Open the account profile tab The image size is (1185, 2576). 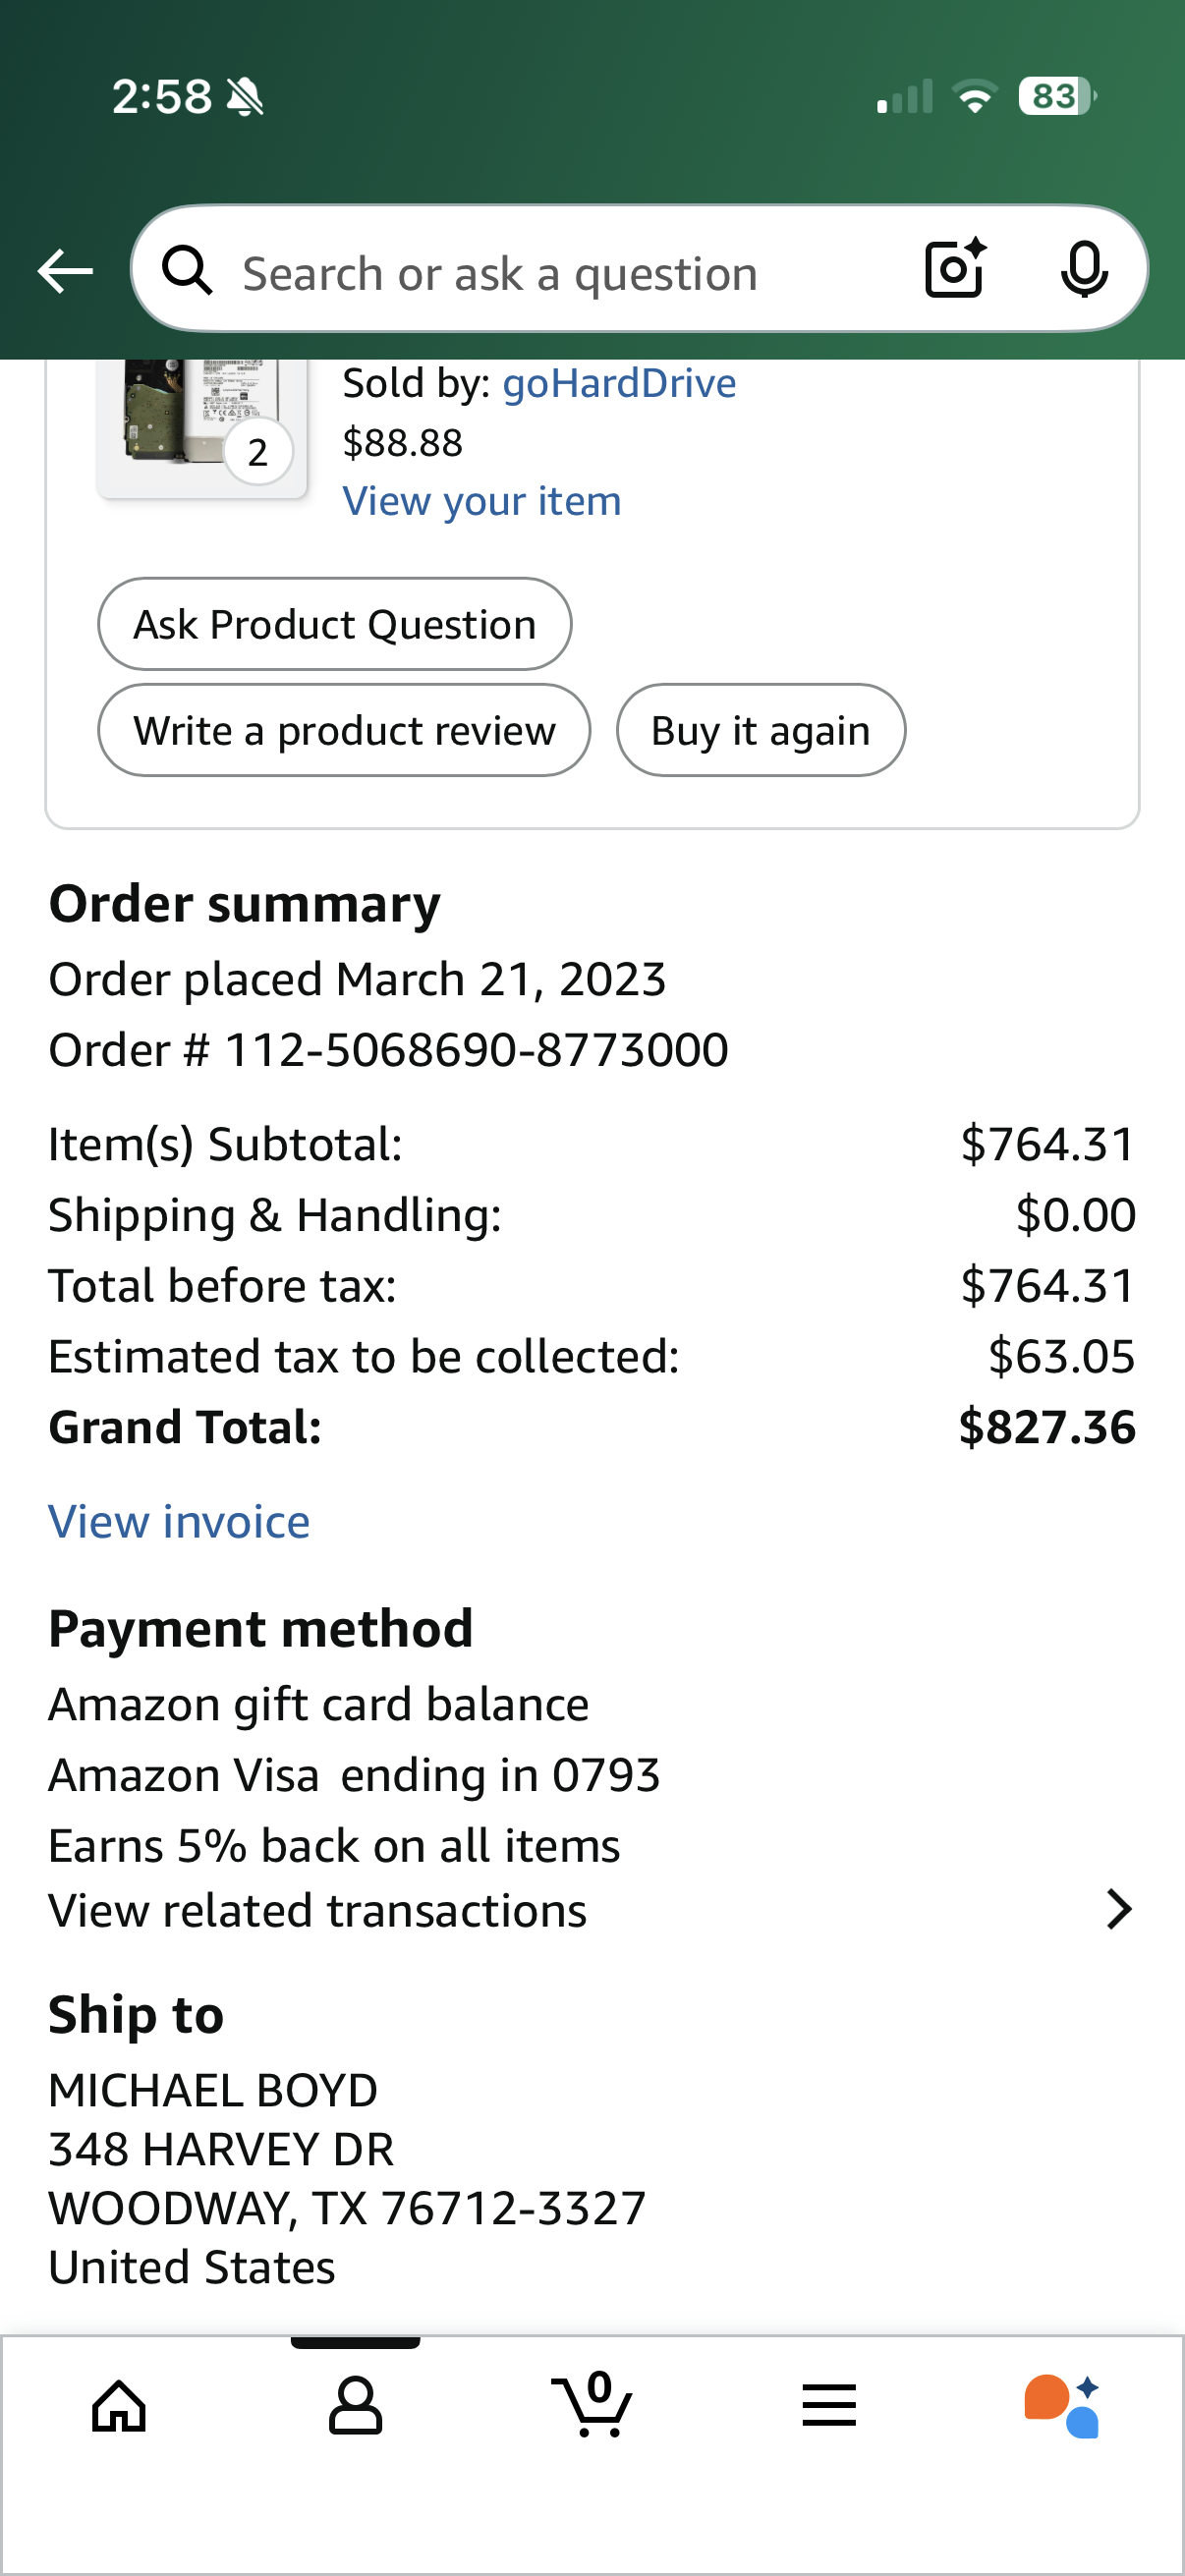355,2405
